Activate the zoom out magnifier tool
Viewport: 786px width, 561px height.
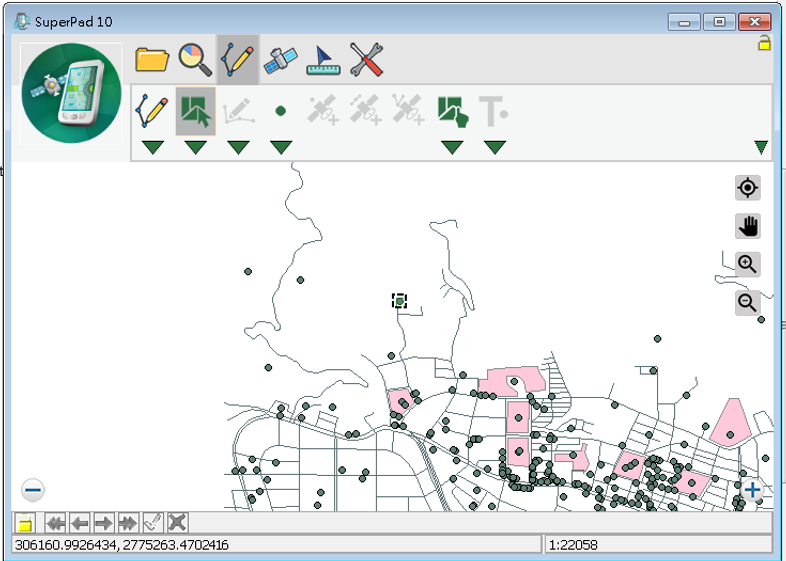(747, 303)
